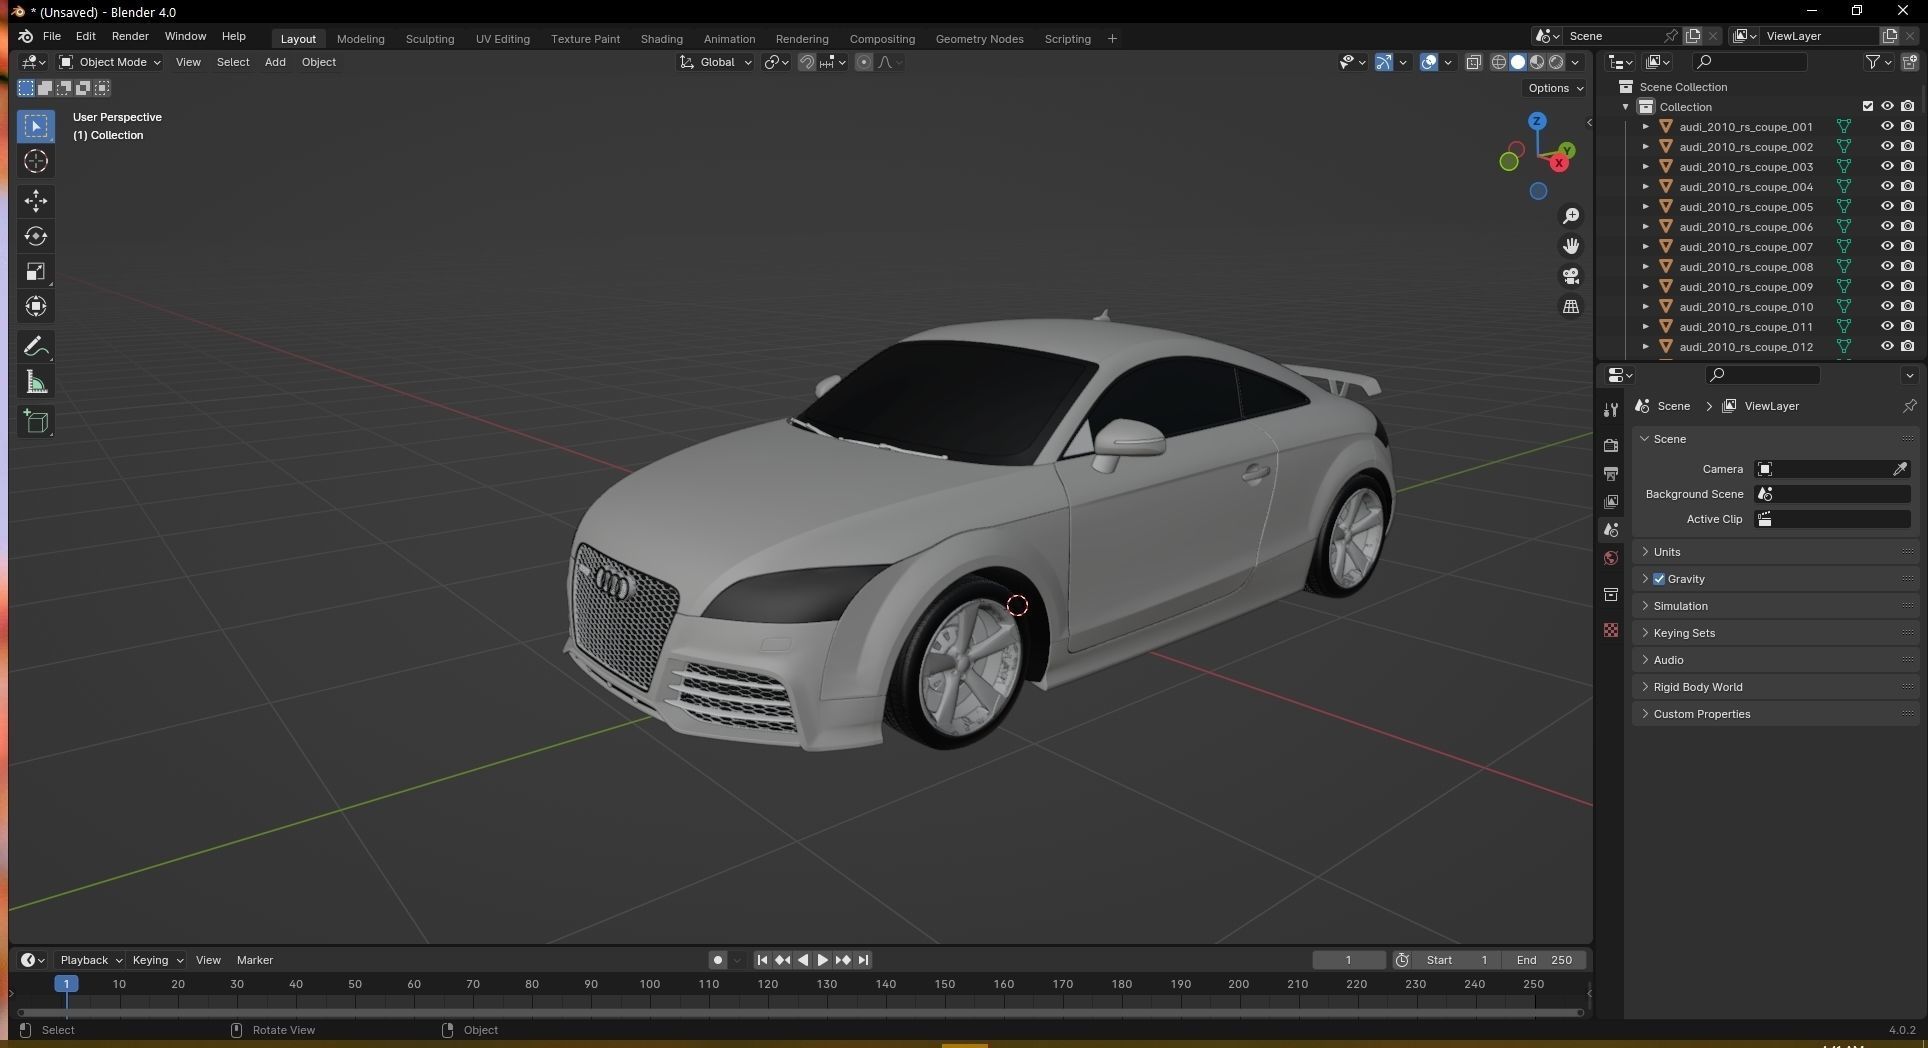Click the Keying button in timeline

[157, 960]
